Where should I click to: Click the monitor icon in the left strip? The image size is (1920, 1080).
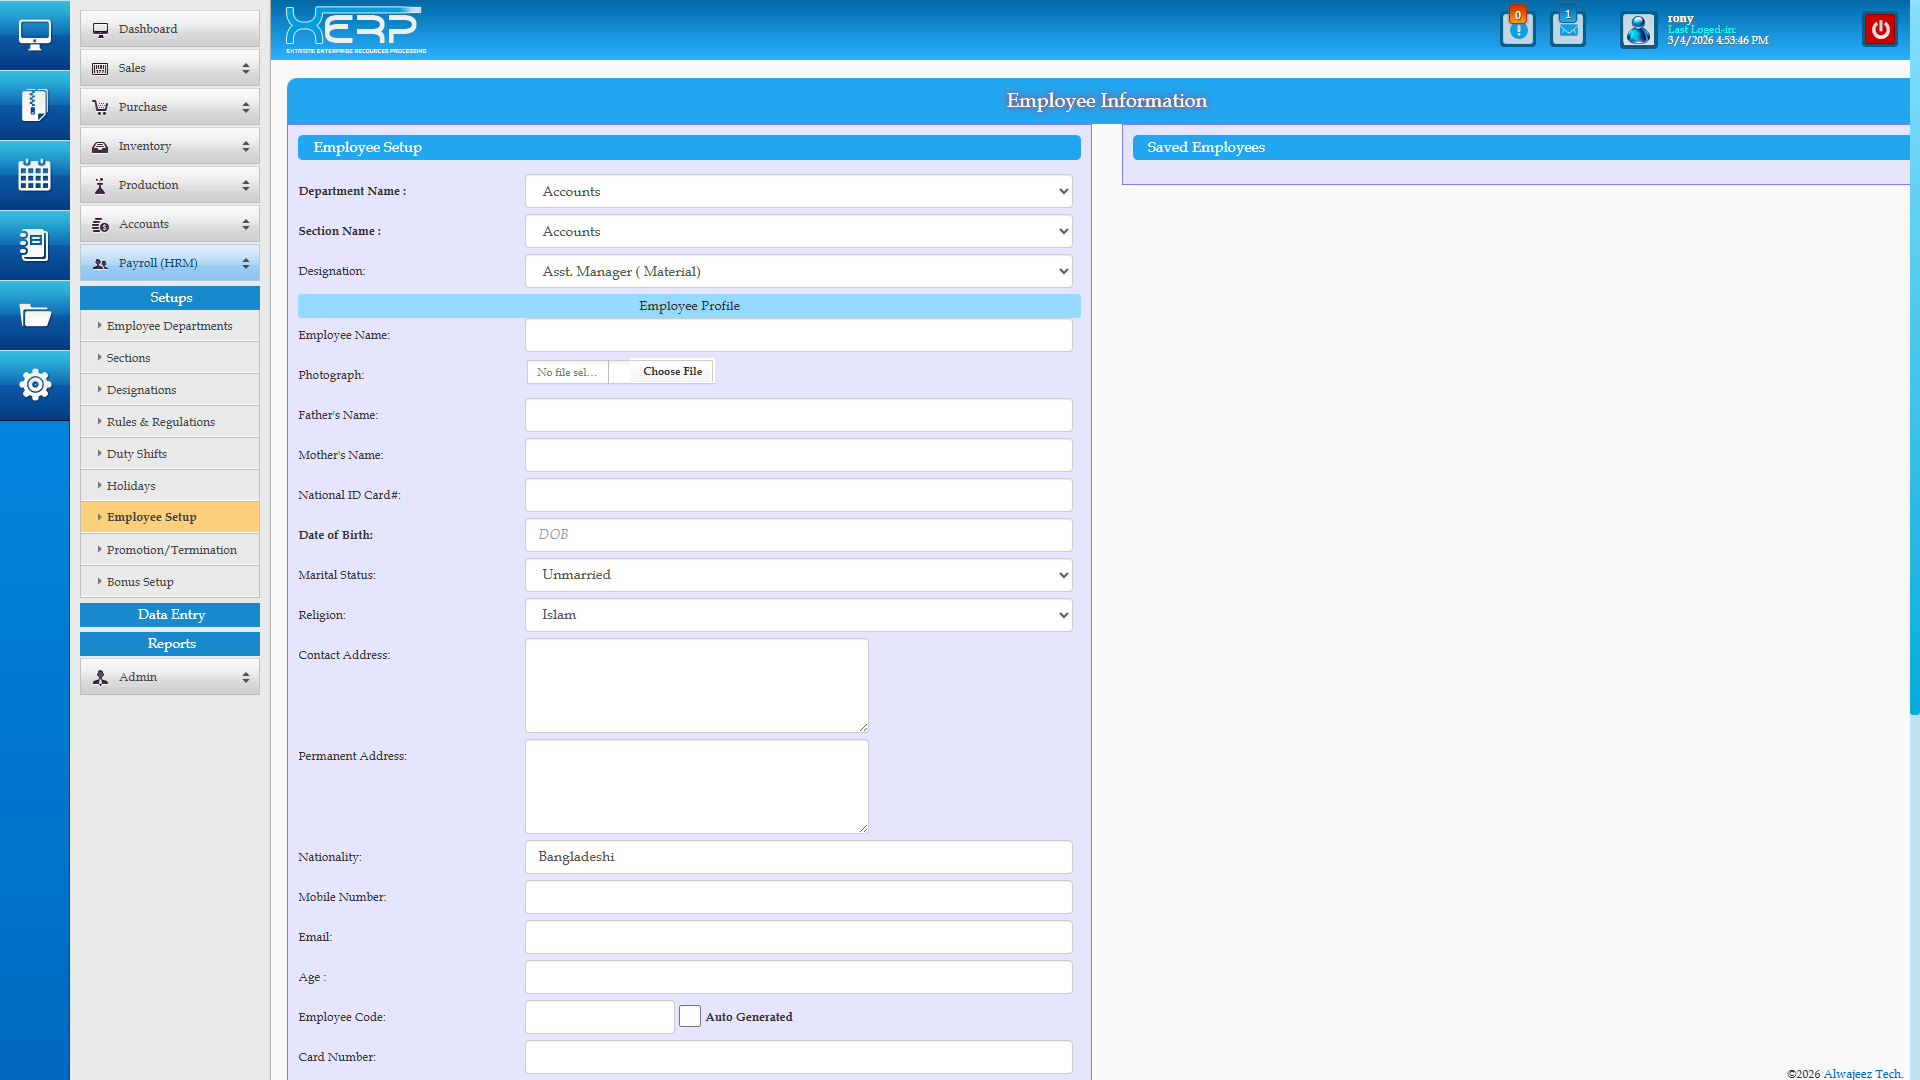(34, 35)
